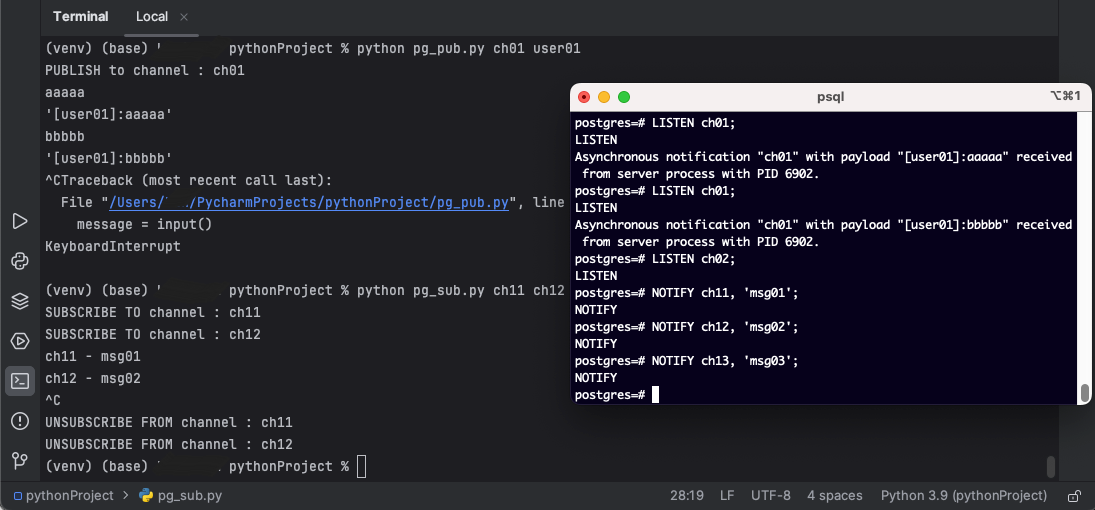1095x510 pixels.
Task: Close the Local terminal tab
Action: point(183,17)
